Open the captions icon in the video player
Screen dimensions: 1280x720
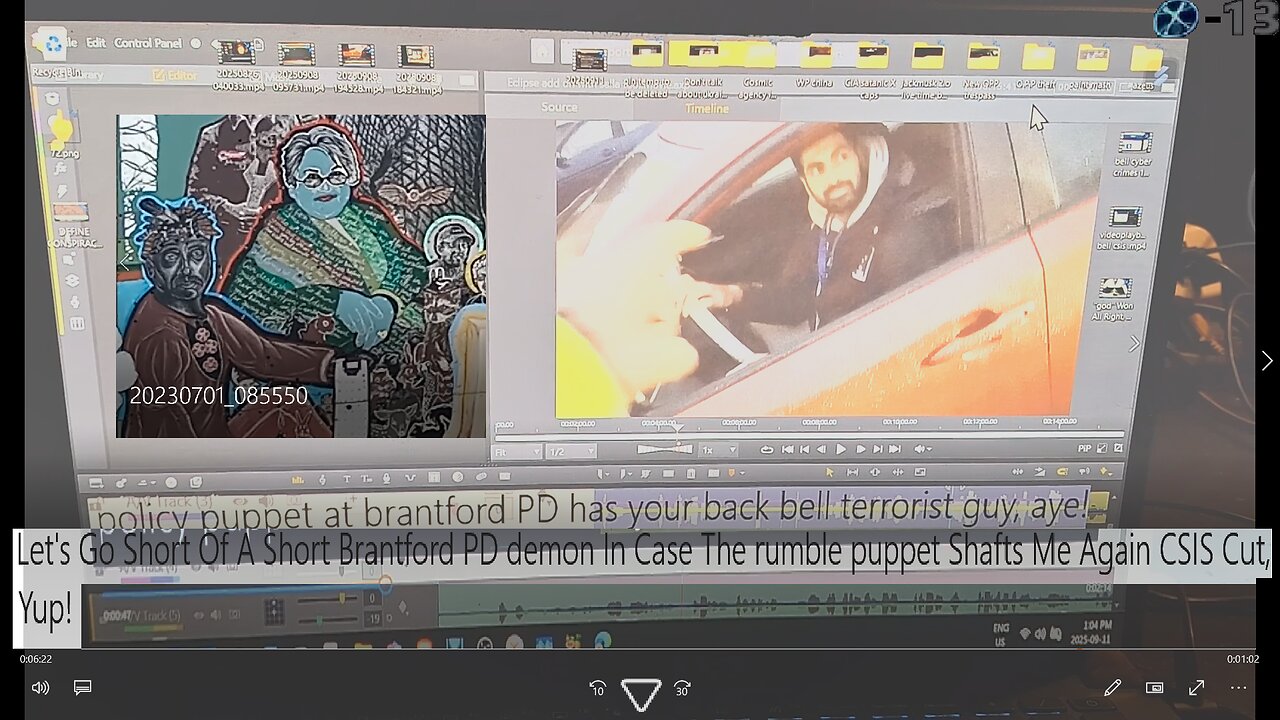click(83, 688)
